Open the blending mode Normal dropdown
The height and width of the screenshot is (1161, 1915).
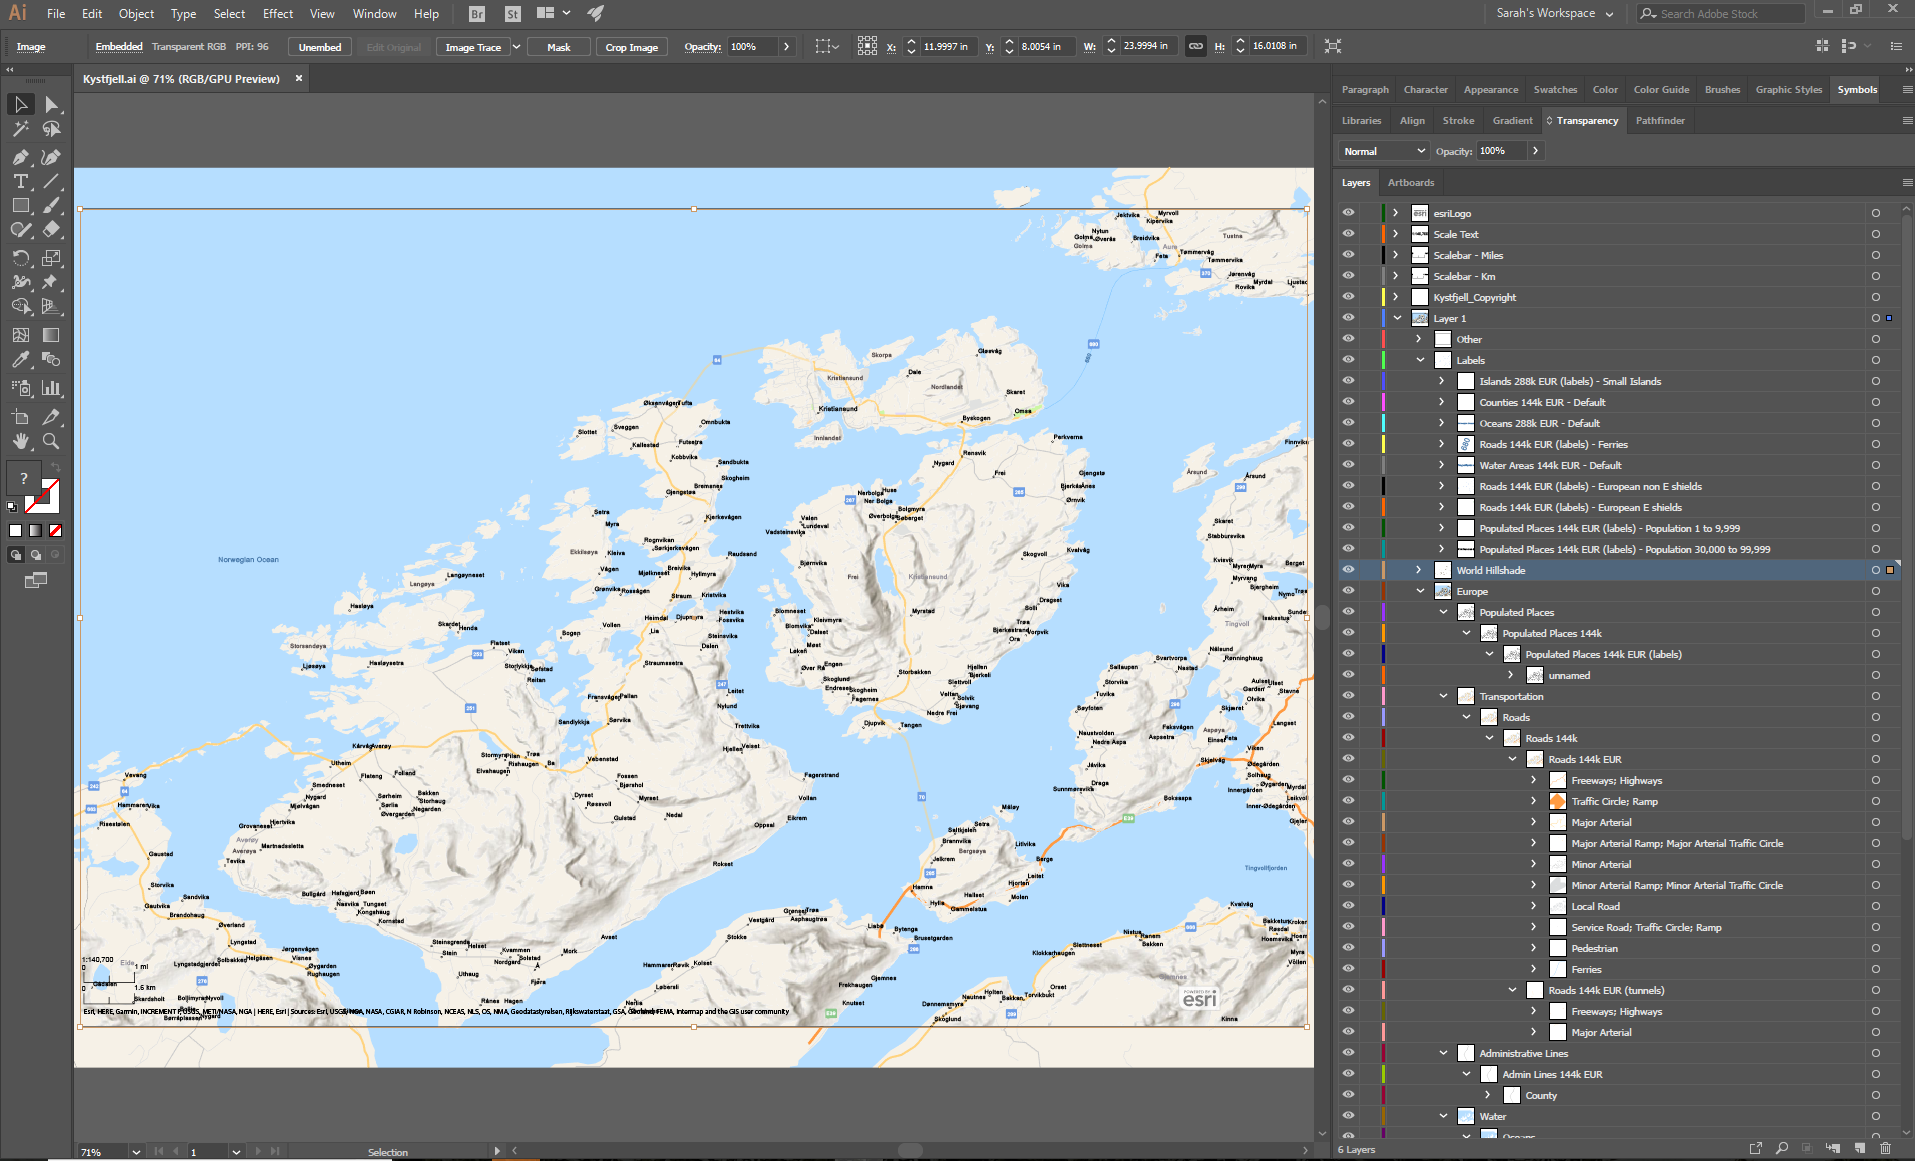1383,151
